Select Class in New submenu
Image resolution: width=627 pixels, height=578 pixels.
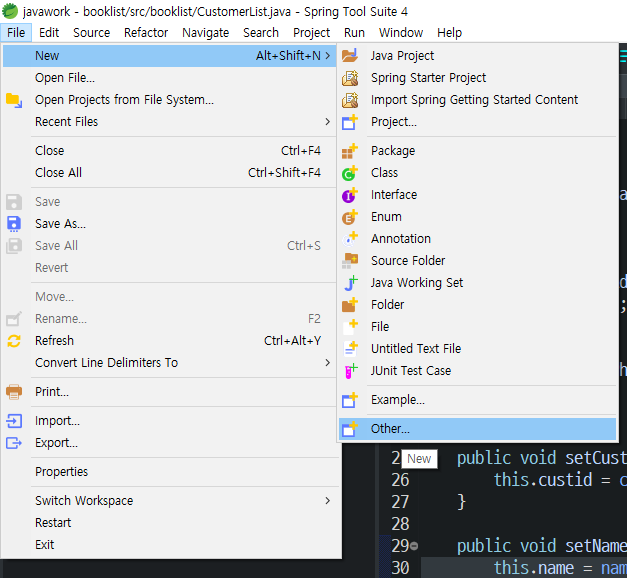point(477,173)
